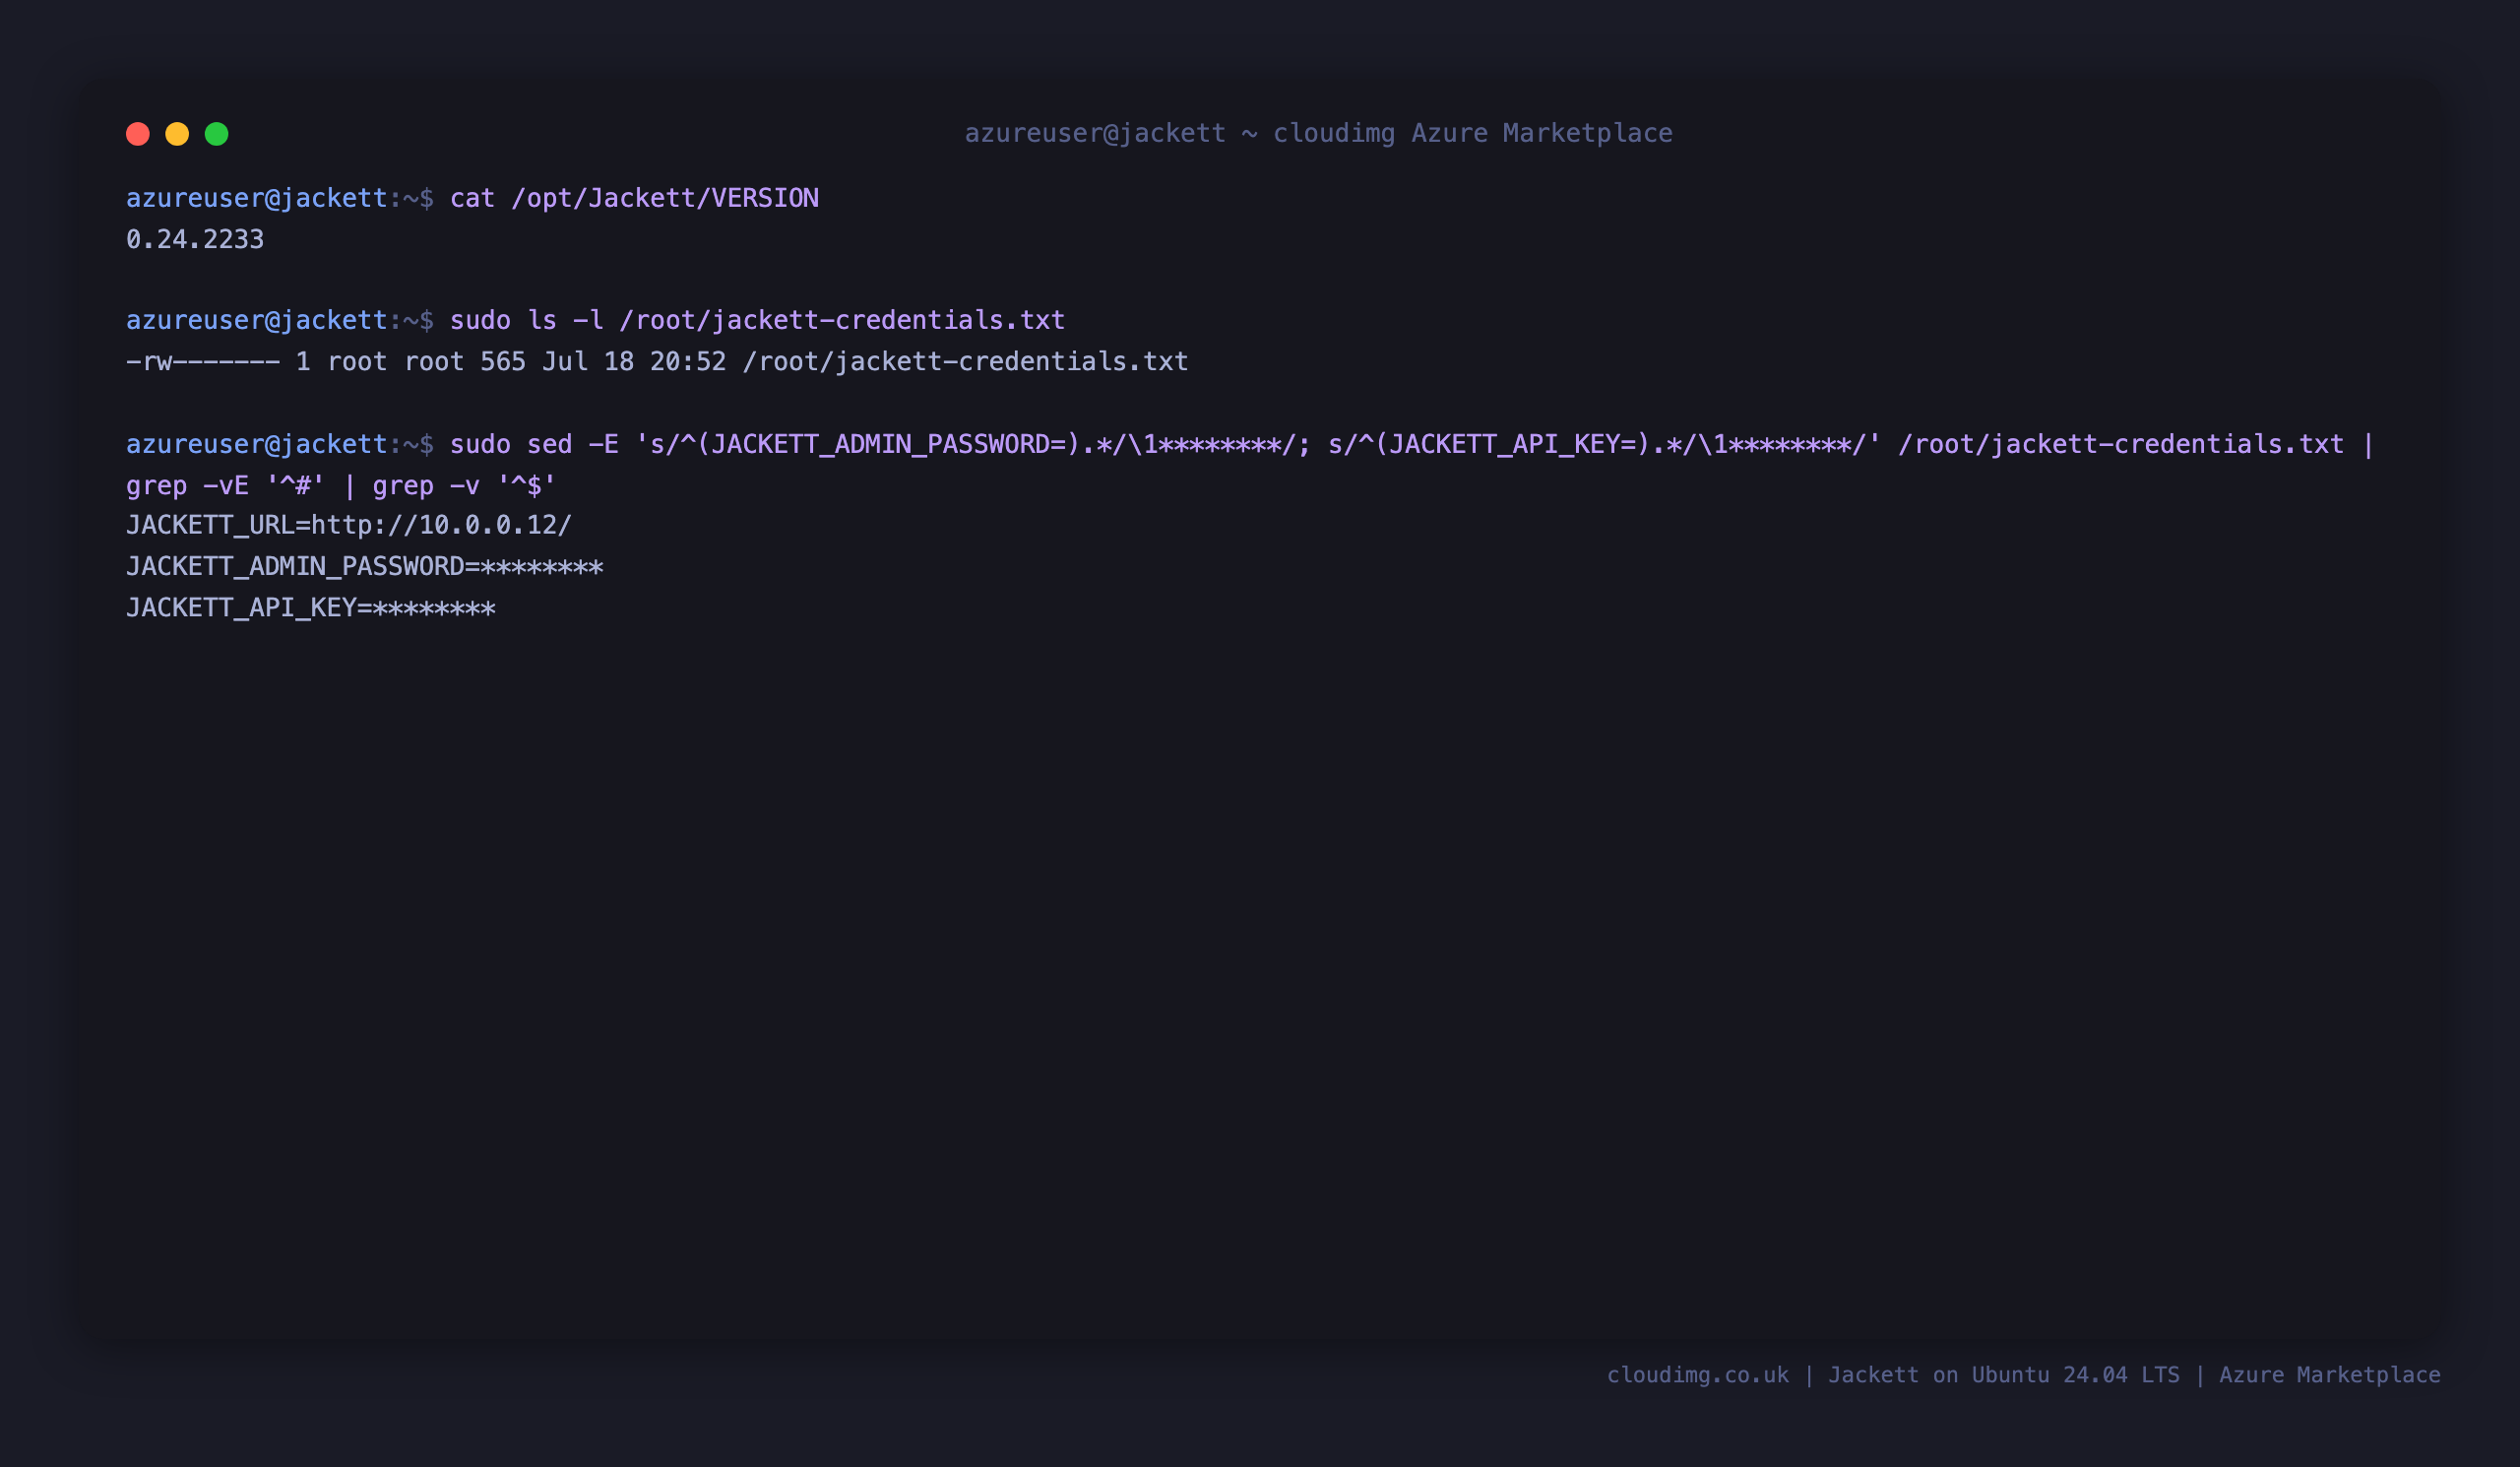Click the command 'cat /opt/Jackett/VERSION'
The width and height of the screenshot is (2520, 1467).
[634, 198]
